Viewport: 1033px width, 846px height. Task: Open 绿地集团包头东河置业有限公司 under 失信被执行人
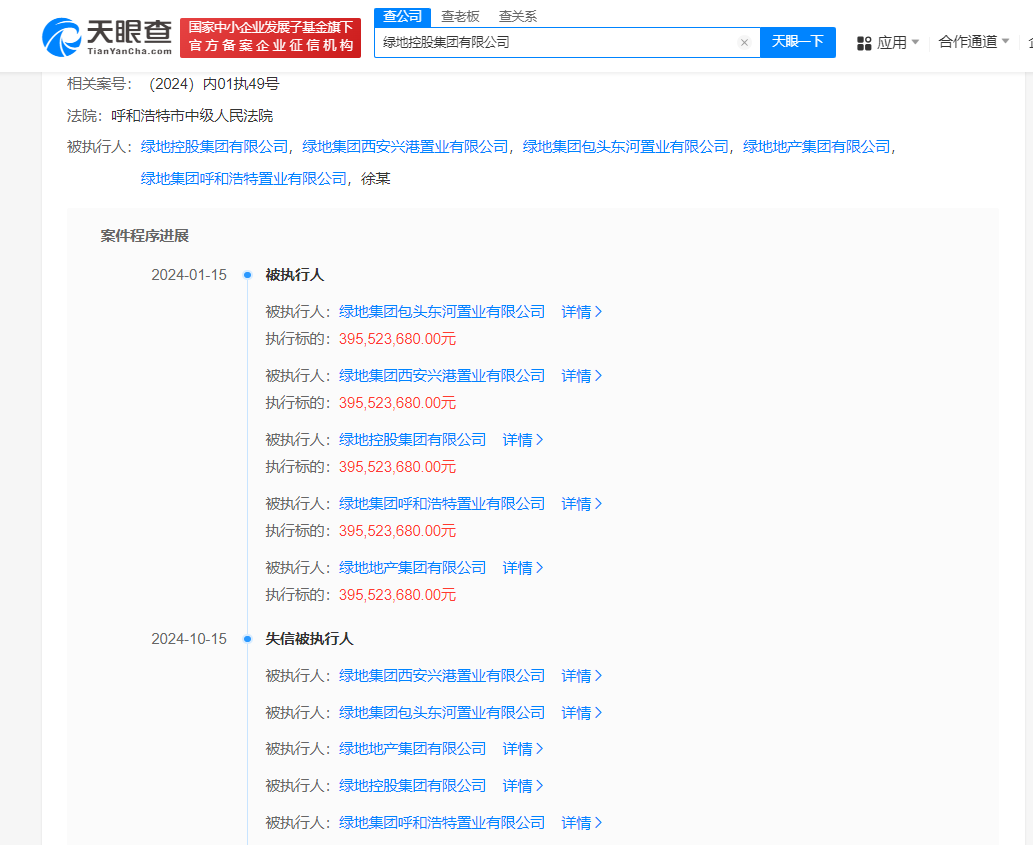[x=442, y=712]
